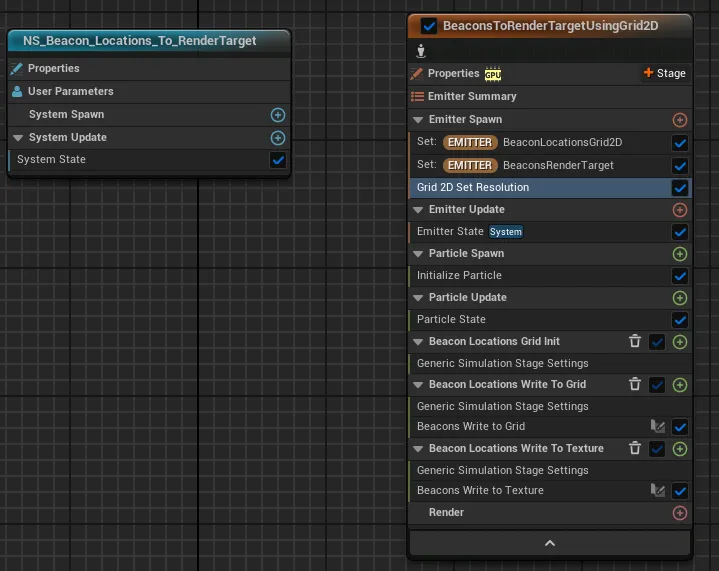Toggle the Particle State module checkbox

point(680,320)
